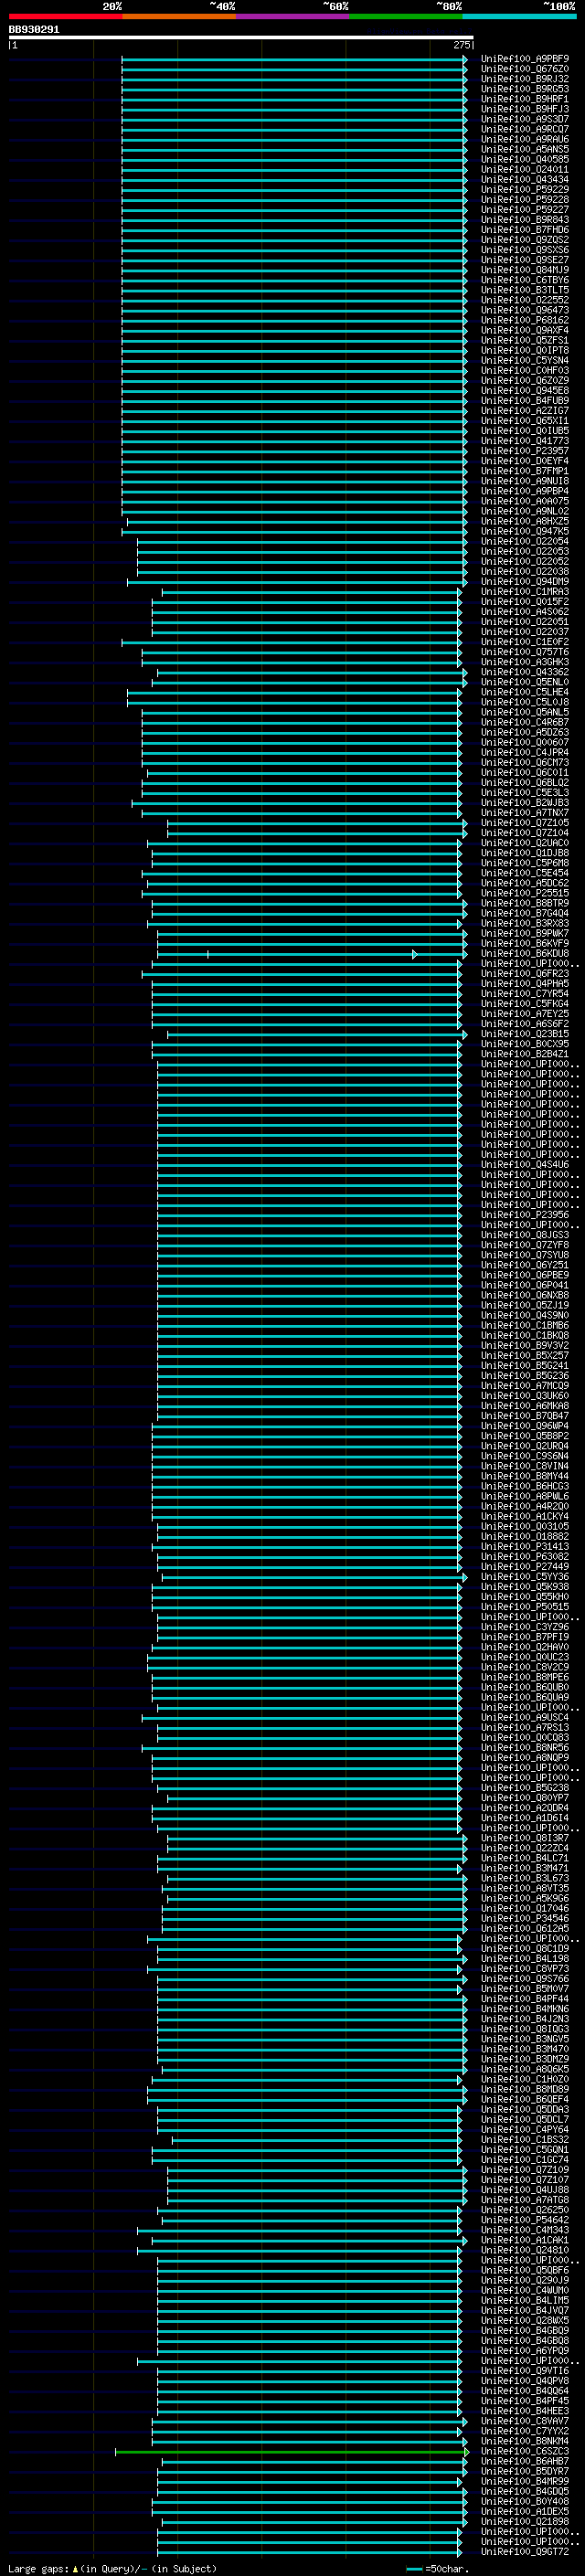
Task: Open hit UniRef100_Q40585
Action: coord(524,159)
